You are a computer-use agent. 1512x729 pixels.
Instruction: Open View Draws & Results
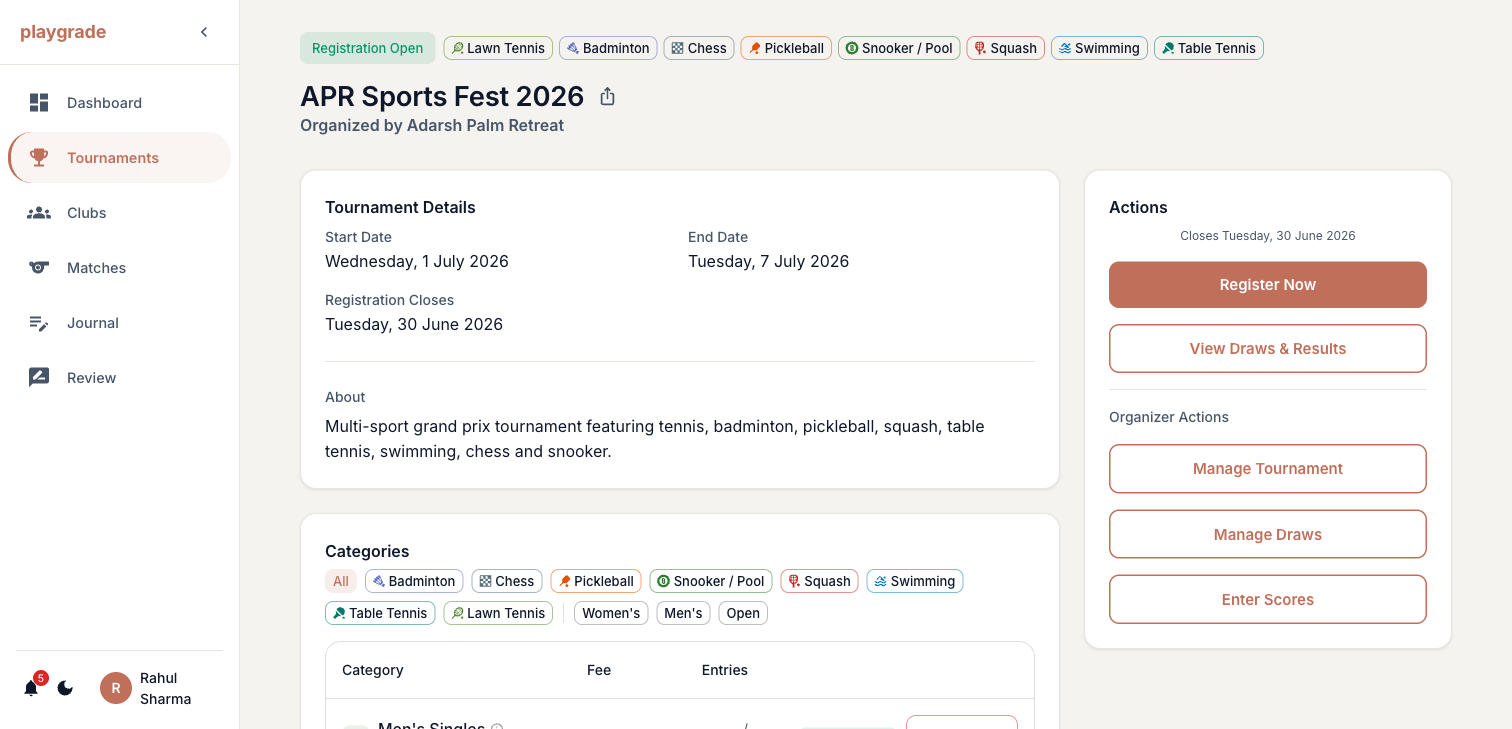1267,349
